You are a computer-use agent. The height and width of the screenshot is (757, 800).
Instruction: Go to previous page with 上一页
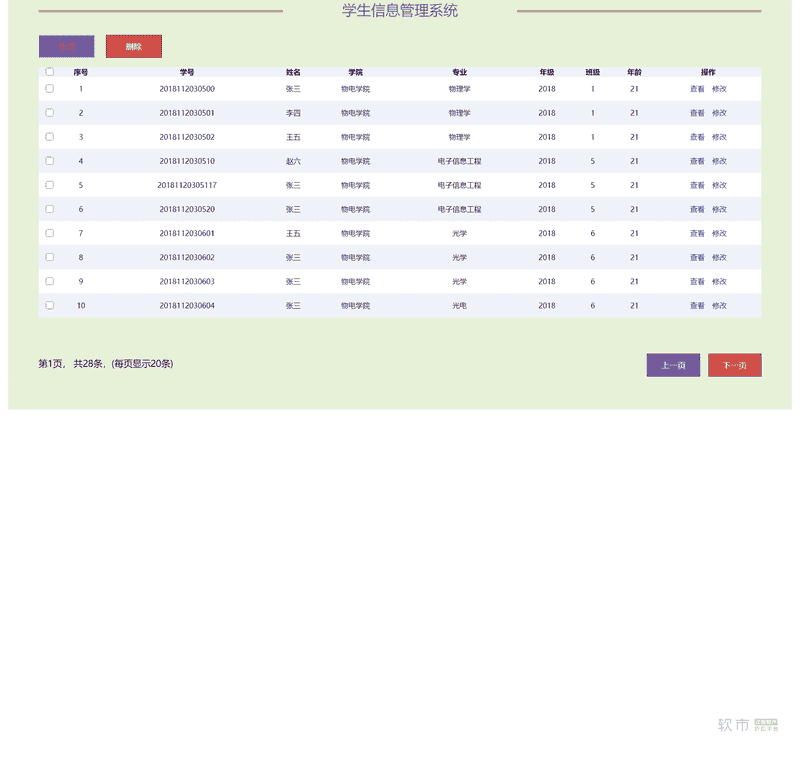click(673, 365)
